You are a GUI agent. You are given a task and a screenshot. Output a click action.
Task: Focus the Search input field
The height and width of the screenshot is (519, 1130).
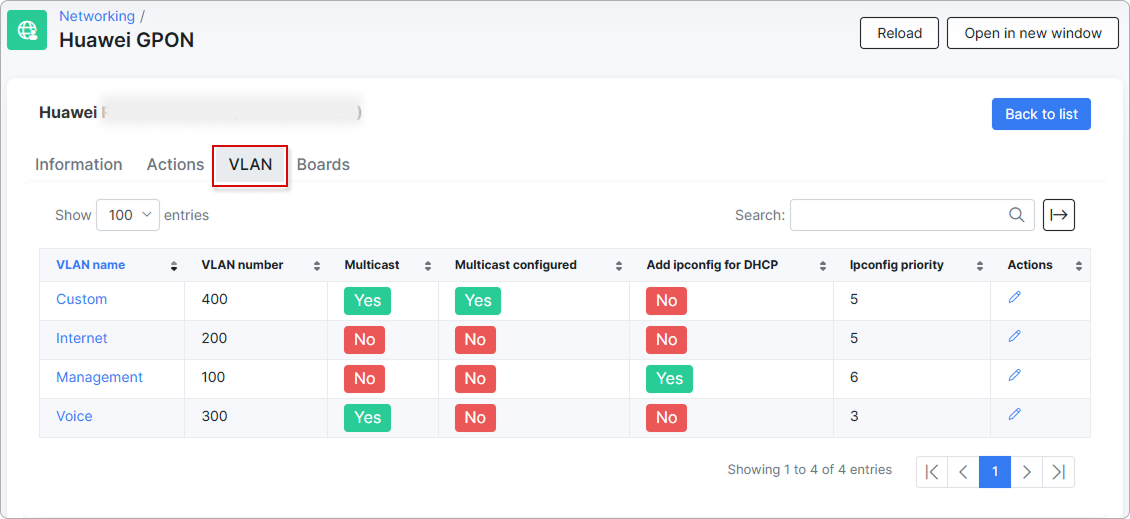tap(897, 215)
